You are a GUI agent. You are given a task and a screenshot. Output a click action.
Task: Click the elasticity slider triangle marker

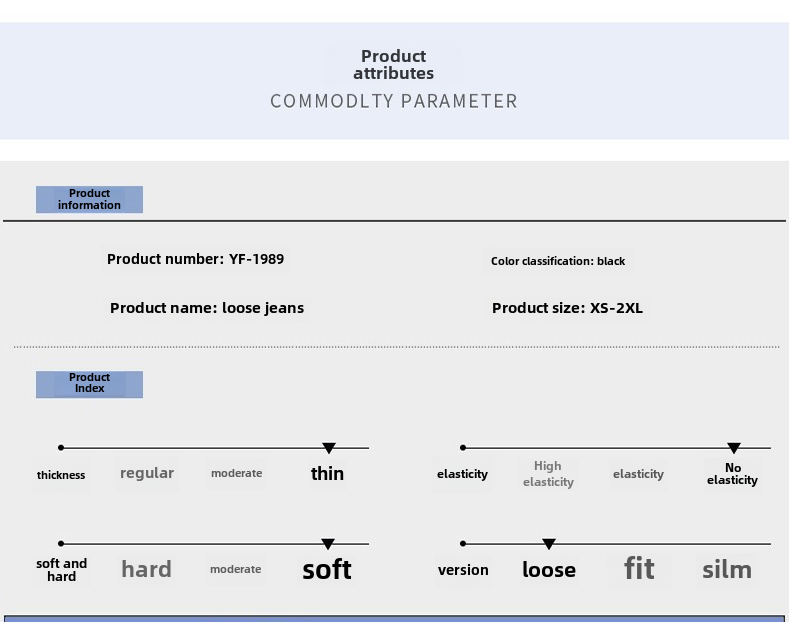(x=734, y=448)
